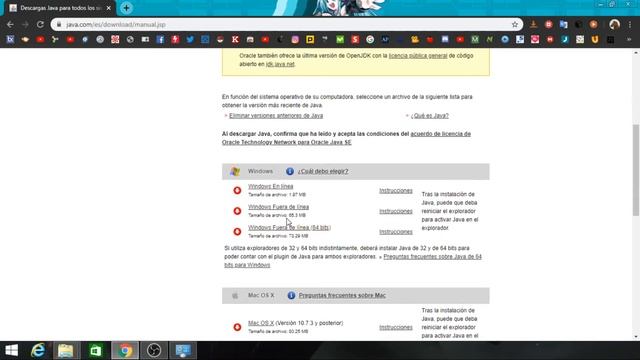Open Instrucciones for Windows En línea
The image size is (640, 360).
(x=396, y=191)
